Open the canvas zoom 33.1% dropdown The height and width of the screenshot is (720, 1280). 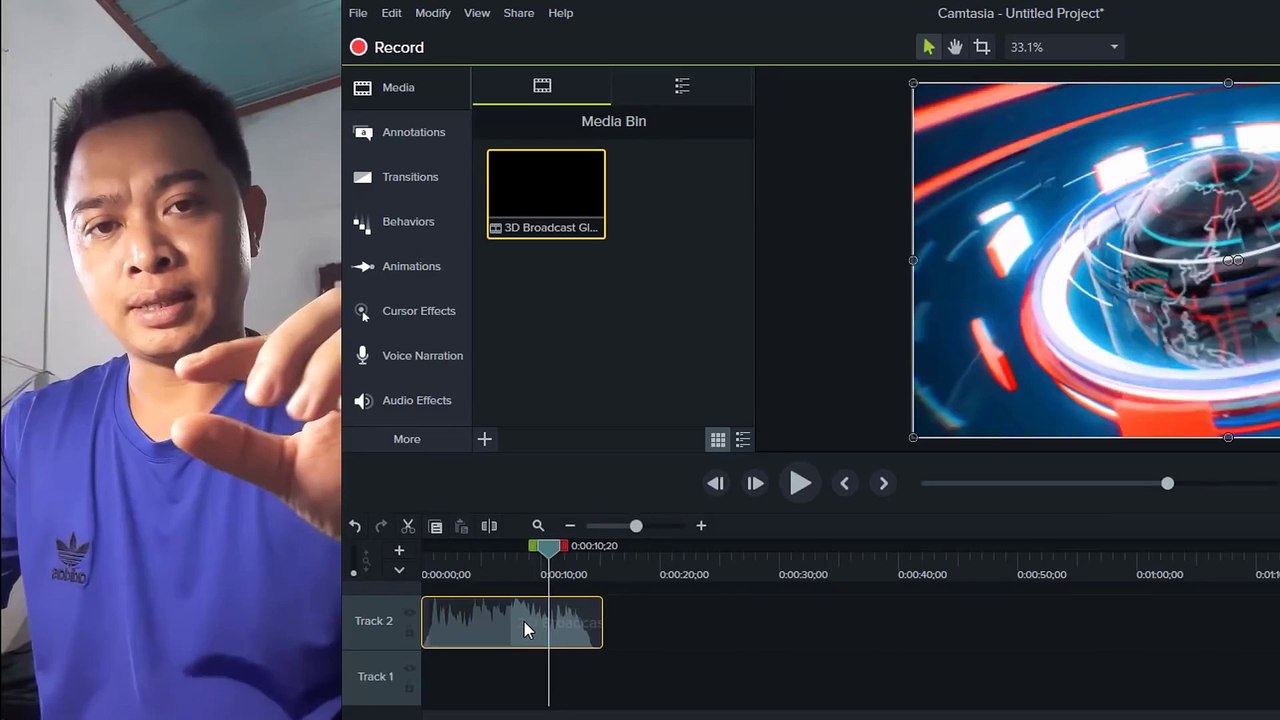coord(1064,47)
